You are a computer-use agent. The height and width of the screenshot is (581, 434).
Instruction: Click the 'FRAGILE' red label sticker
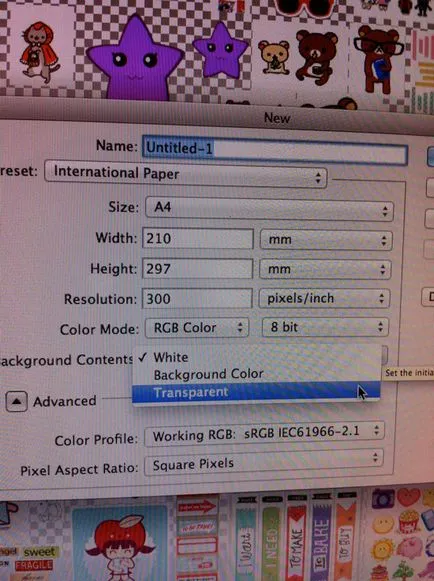pos(34,565)
